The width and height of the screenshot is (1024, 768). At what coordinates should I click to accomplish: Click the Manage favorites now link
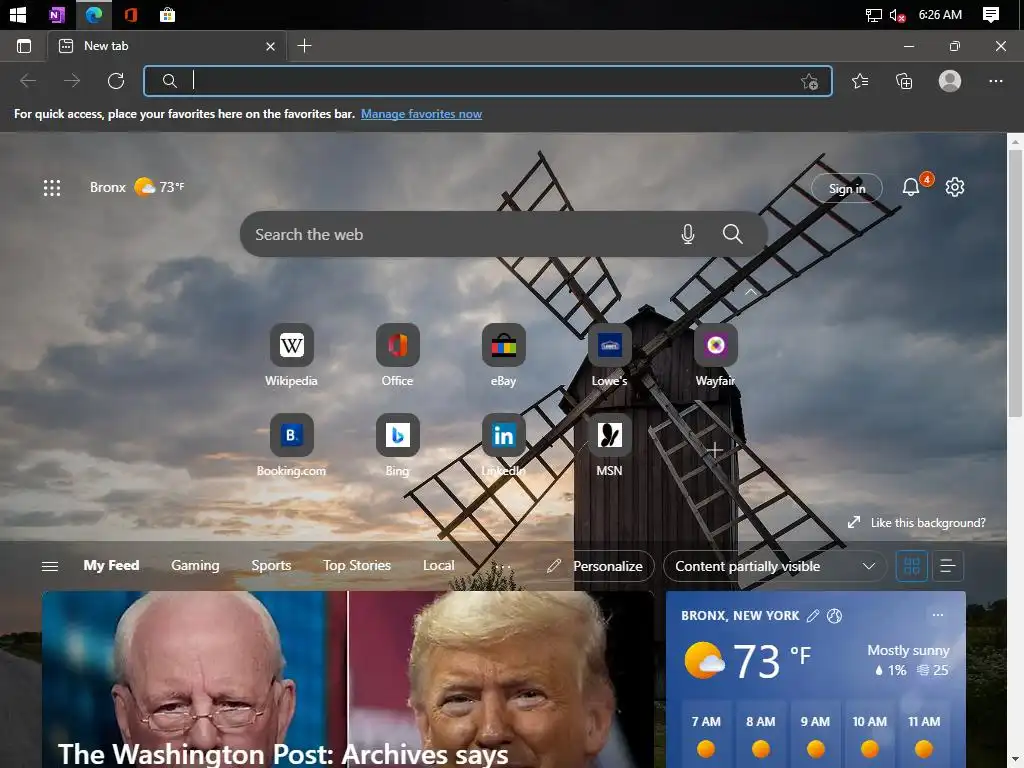[421, 114]
